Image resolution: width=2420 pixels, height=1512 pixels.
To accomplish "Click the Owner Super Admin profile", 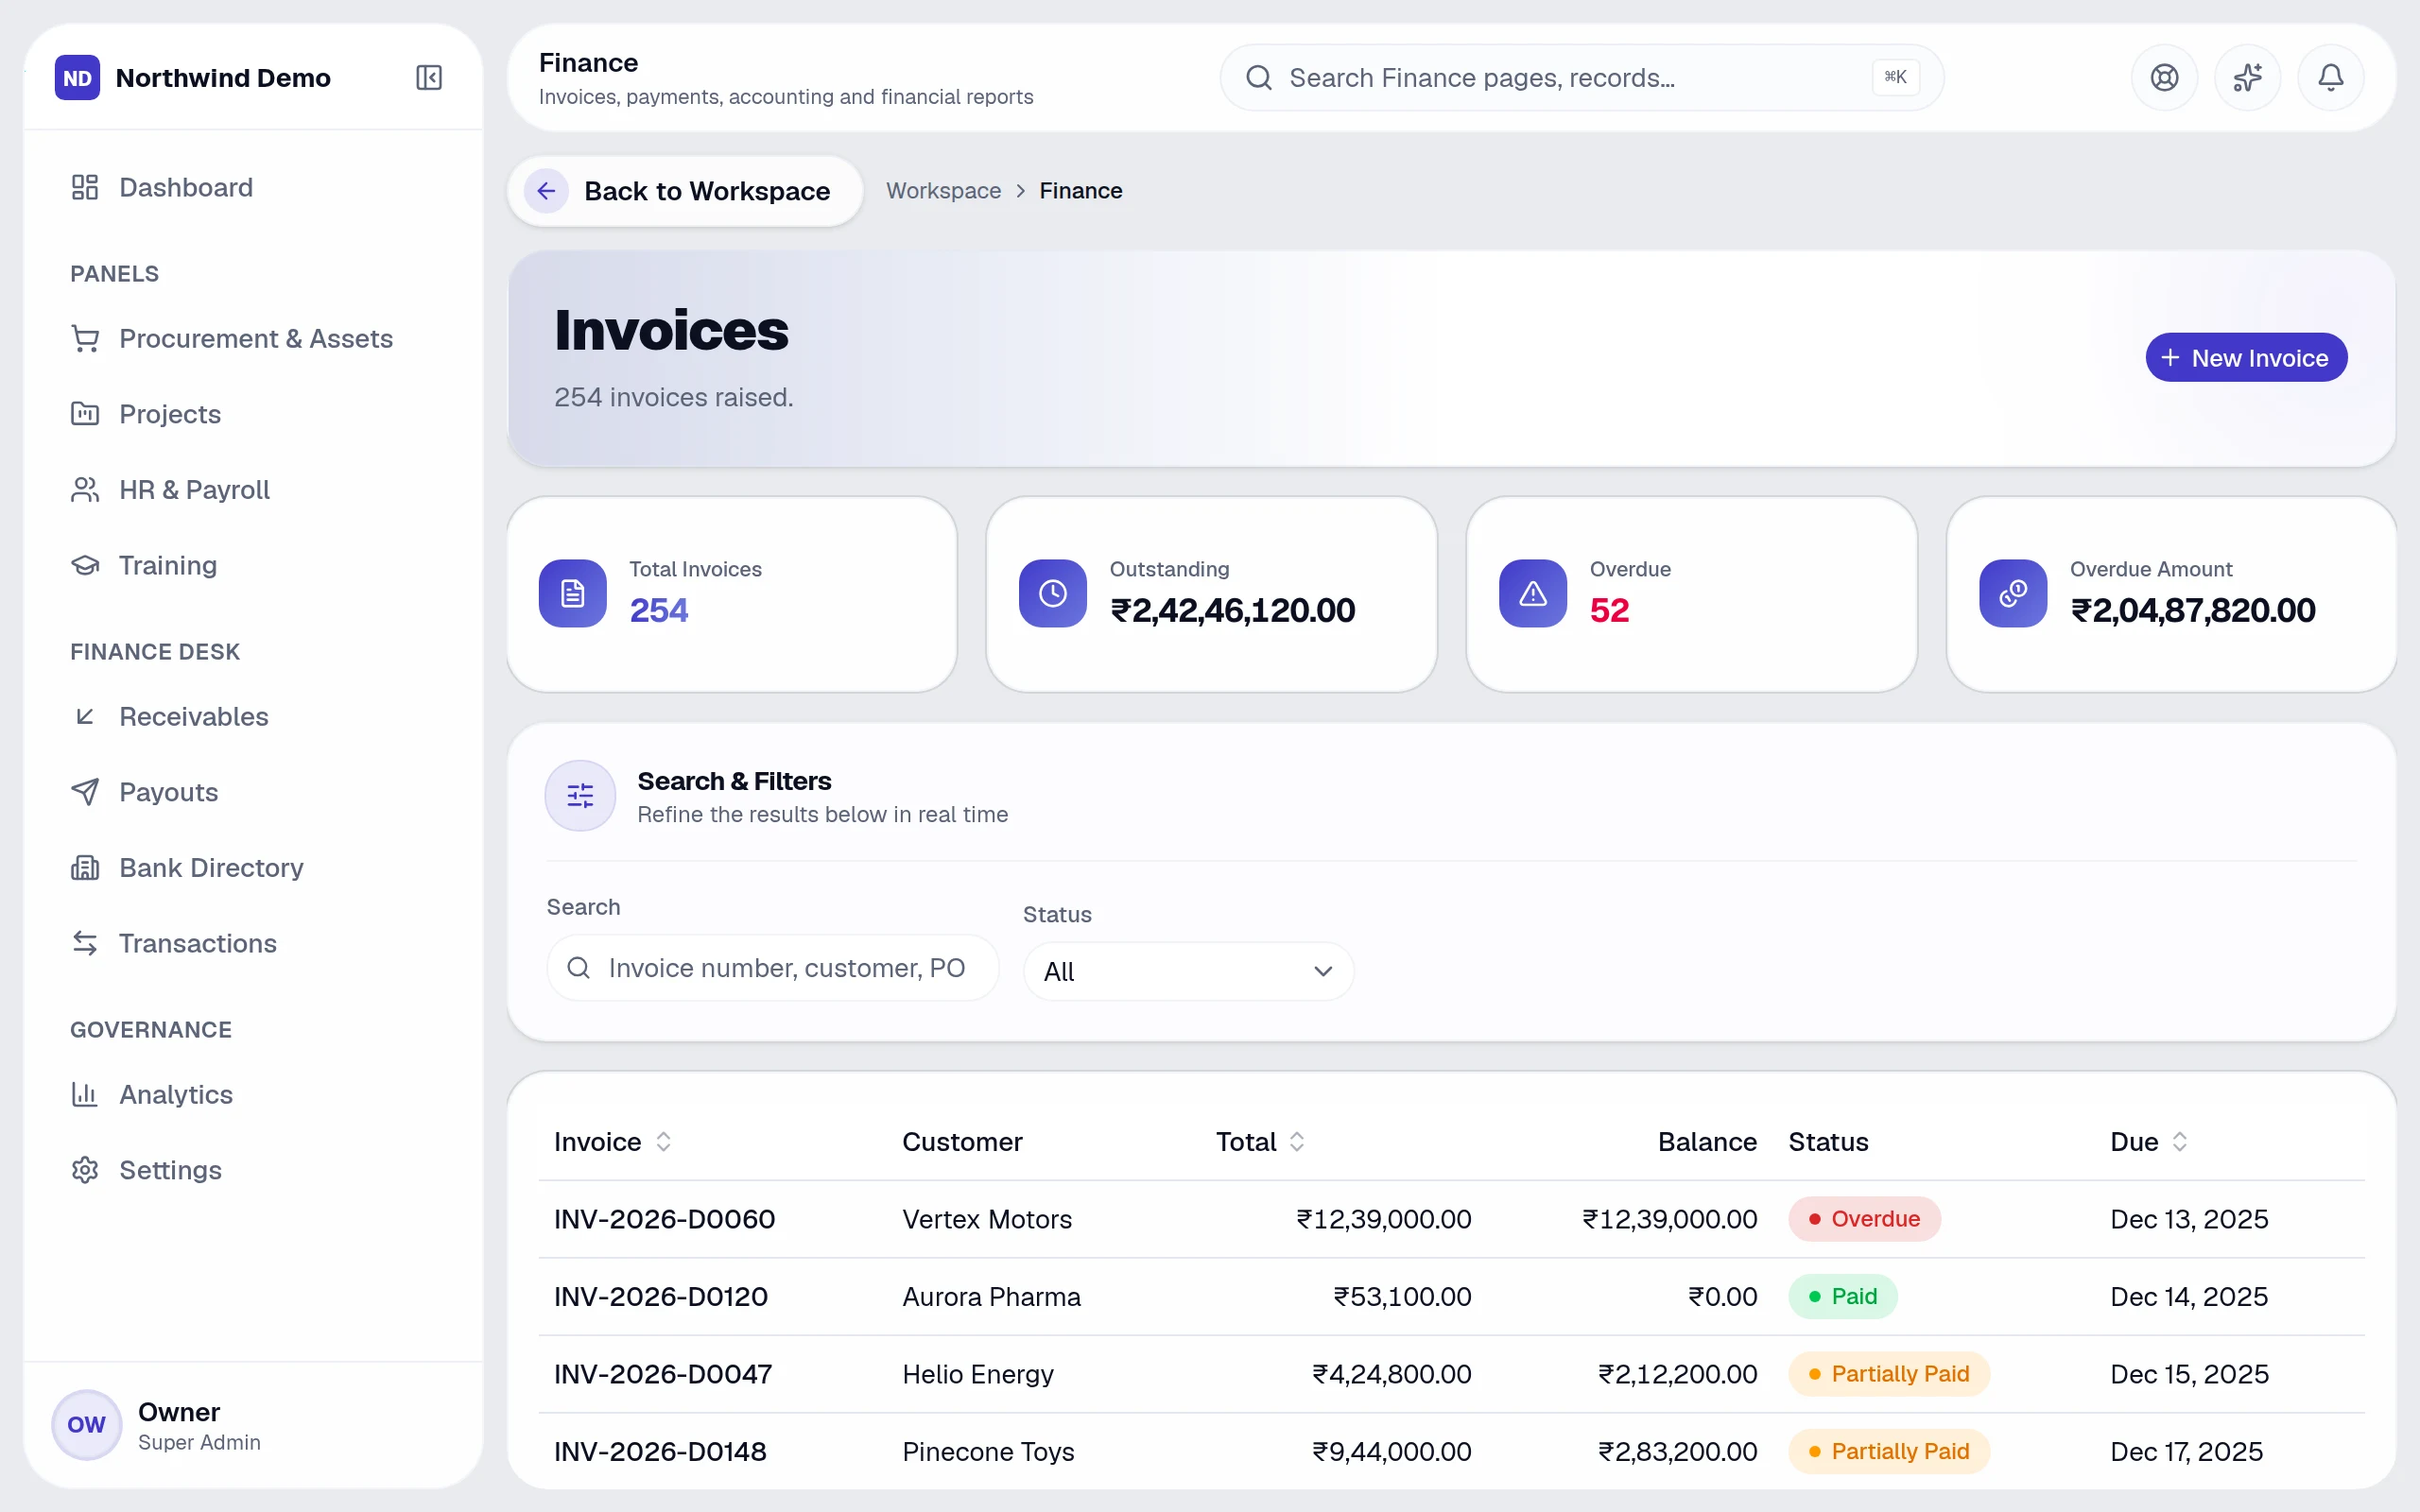I will click(x=252, y=1424).
